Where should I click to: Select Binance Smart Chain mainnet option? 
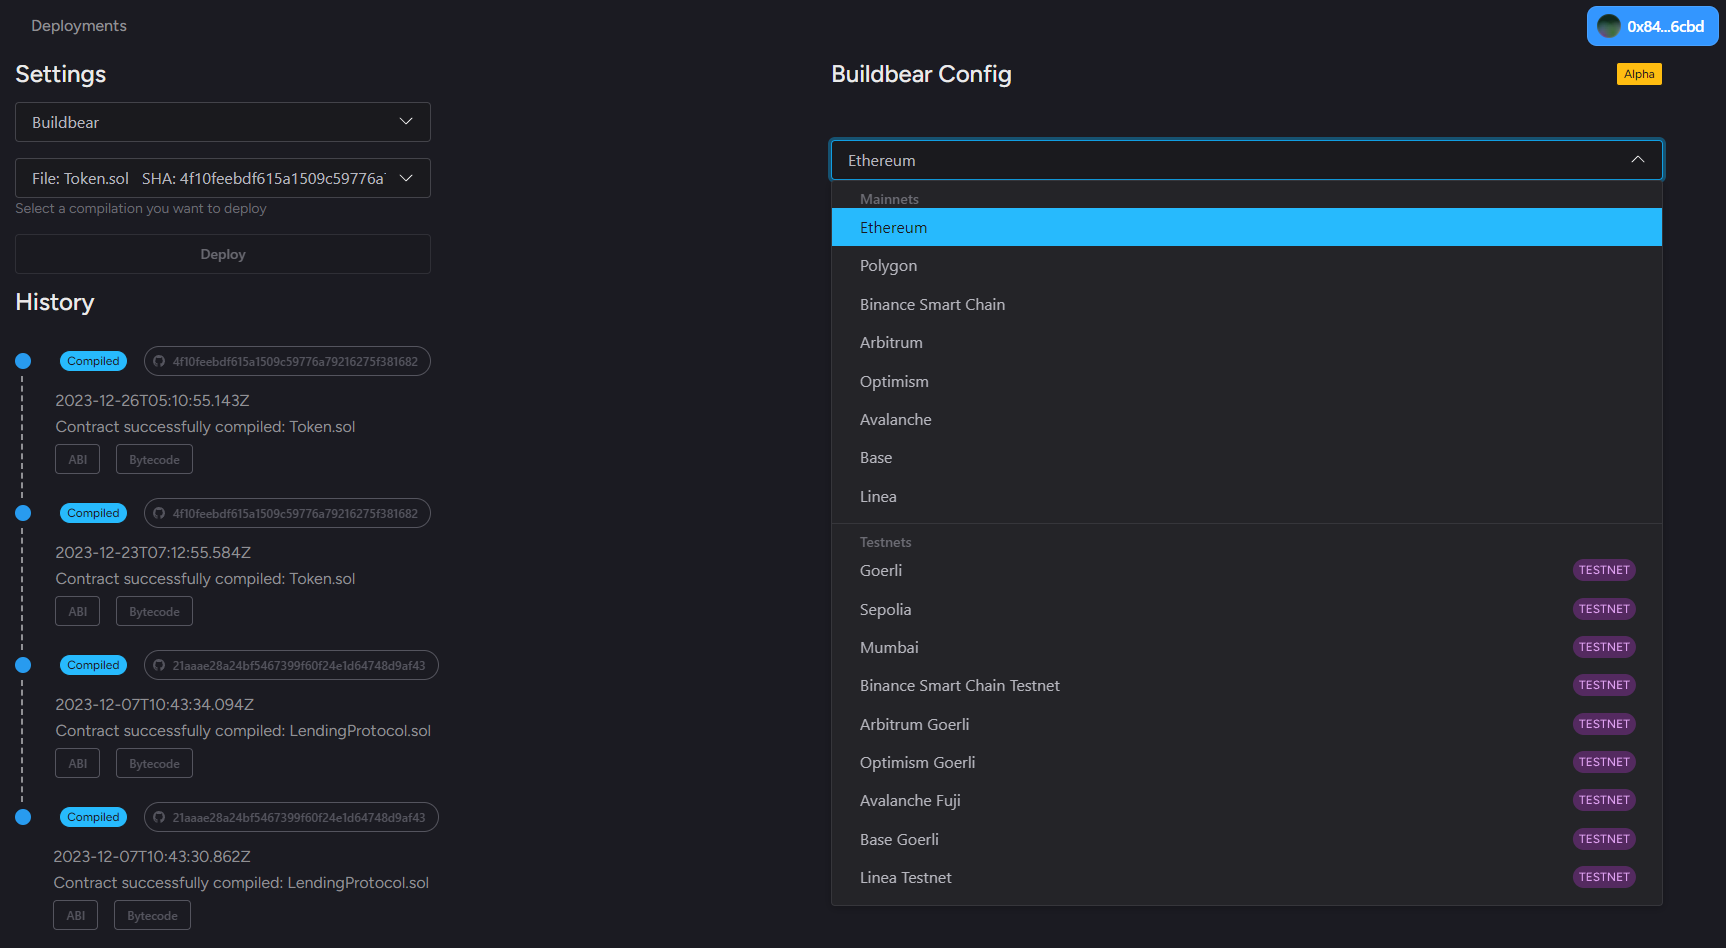(x=1247, y=304)
